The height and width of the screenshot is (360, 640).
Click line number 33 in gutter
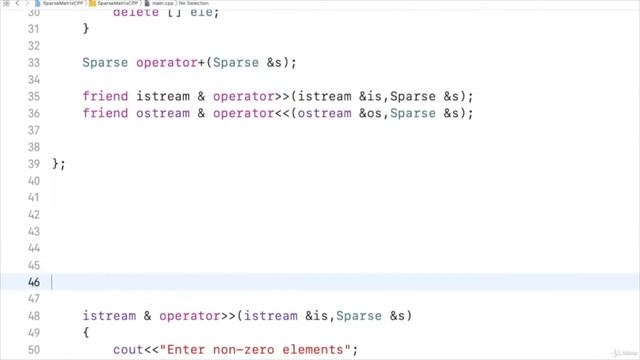click(34, 63)
